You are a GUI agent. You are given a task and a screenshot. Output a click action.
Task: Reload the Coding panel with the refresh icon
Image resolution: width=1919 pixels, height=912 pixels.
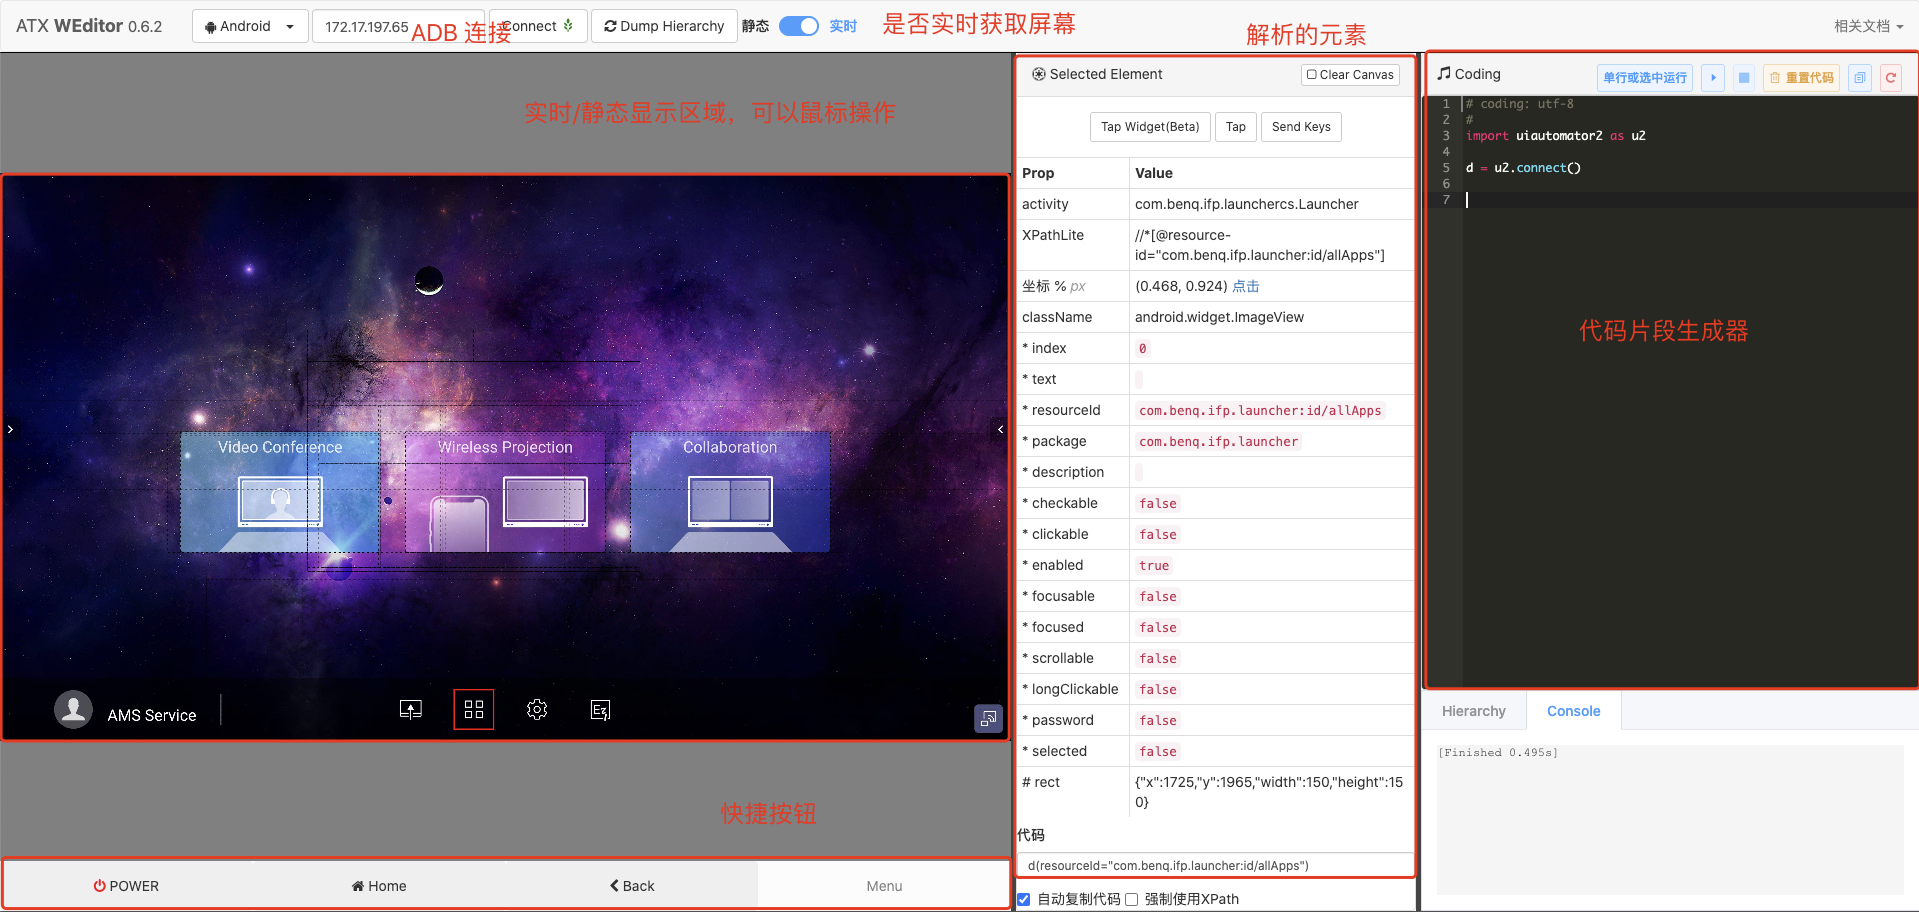click(x=1891, y=77)
